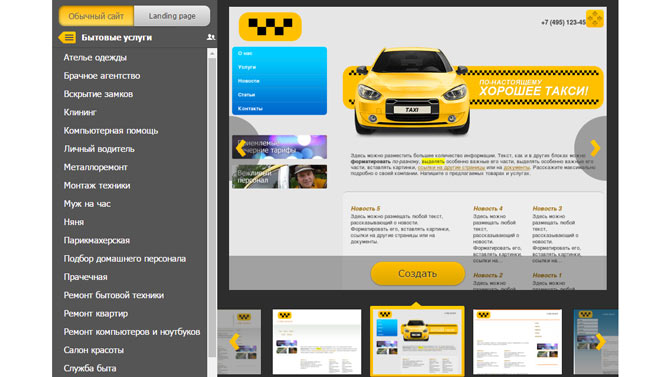This screenshot has width=670, height=377.
Task: Click the Создать button
Action: (x=417, y=274)
